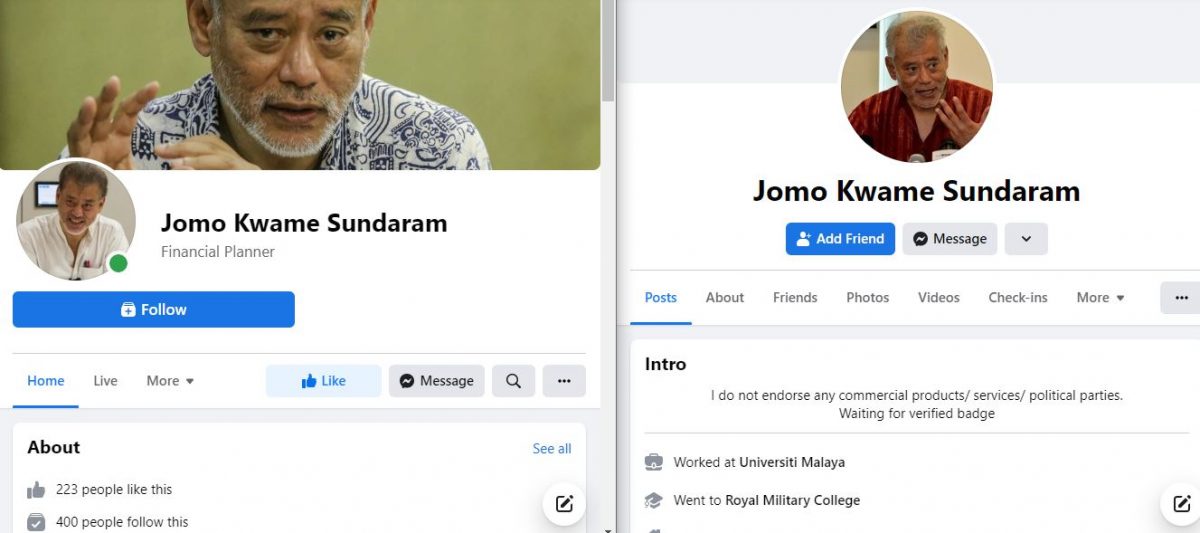This screenshot has width=1200, height=533.
Task: Open the See all link in About
Action: pos(551,449)
